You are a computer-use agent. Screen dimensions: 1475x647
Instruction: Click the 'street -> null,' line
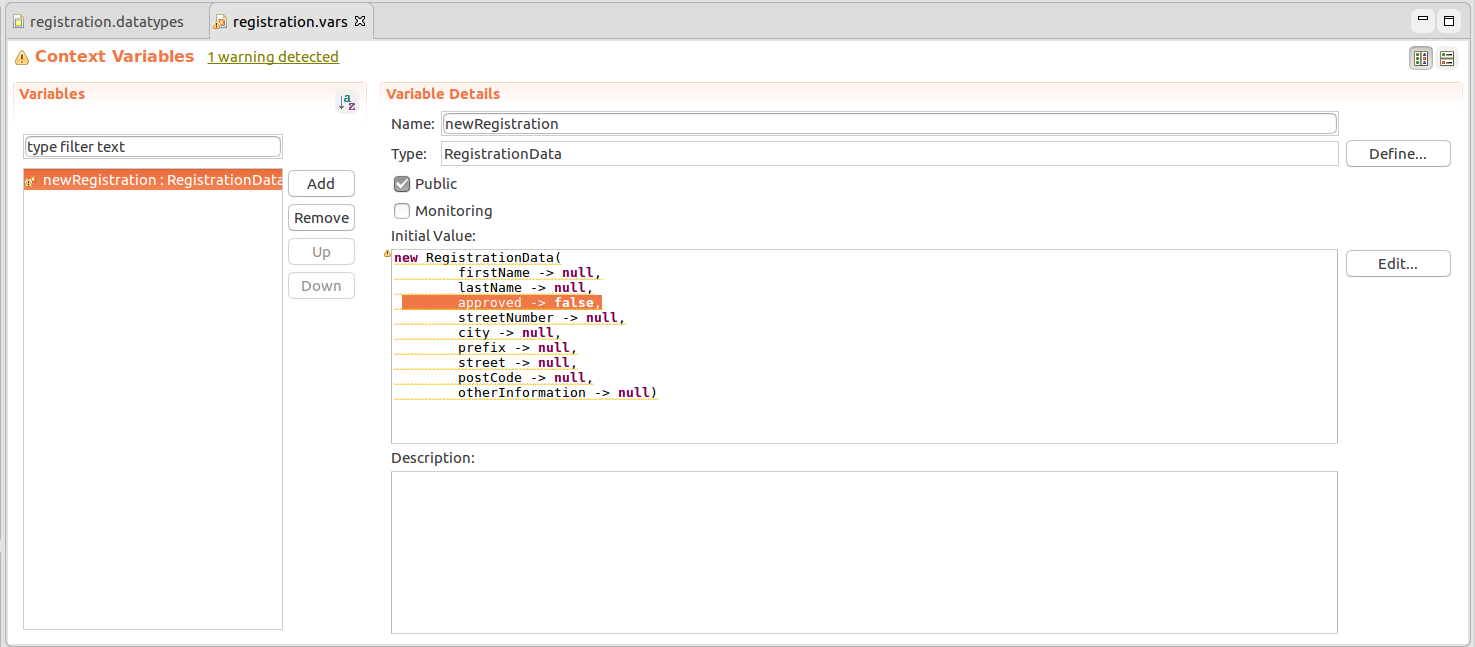click(518, 363)
